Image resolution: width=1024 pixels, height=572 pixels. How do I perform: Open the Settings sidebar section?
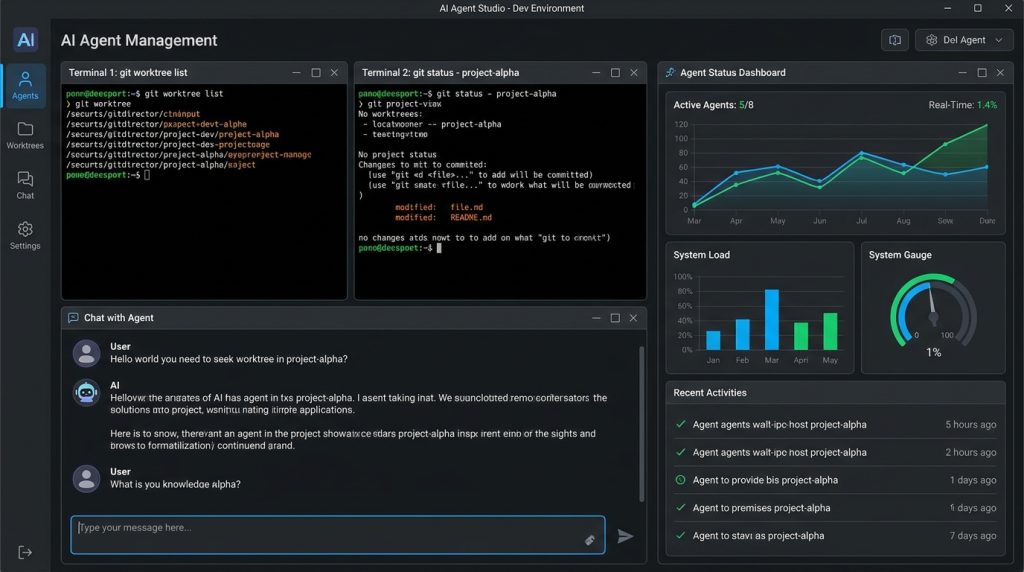click(x=25, y=236)
